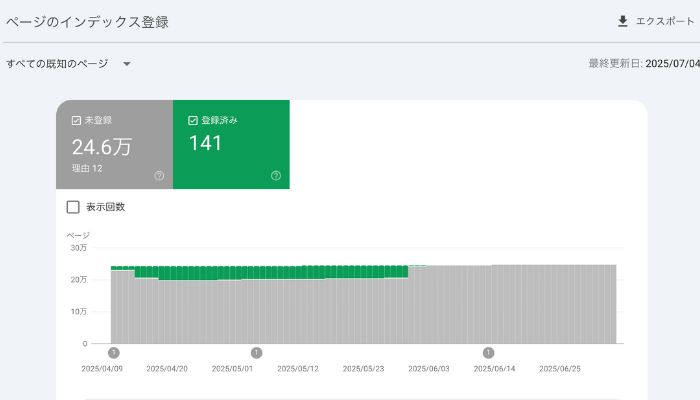Click the 理由 12 text
700x400 pixels.
(x=87, y=168)
